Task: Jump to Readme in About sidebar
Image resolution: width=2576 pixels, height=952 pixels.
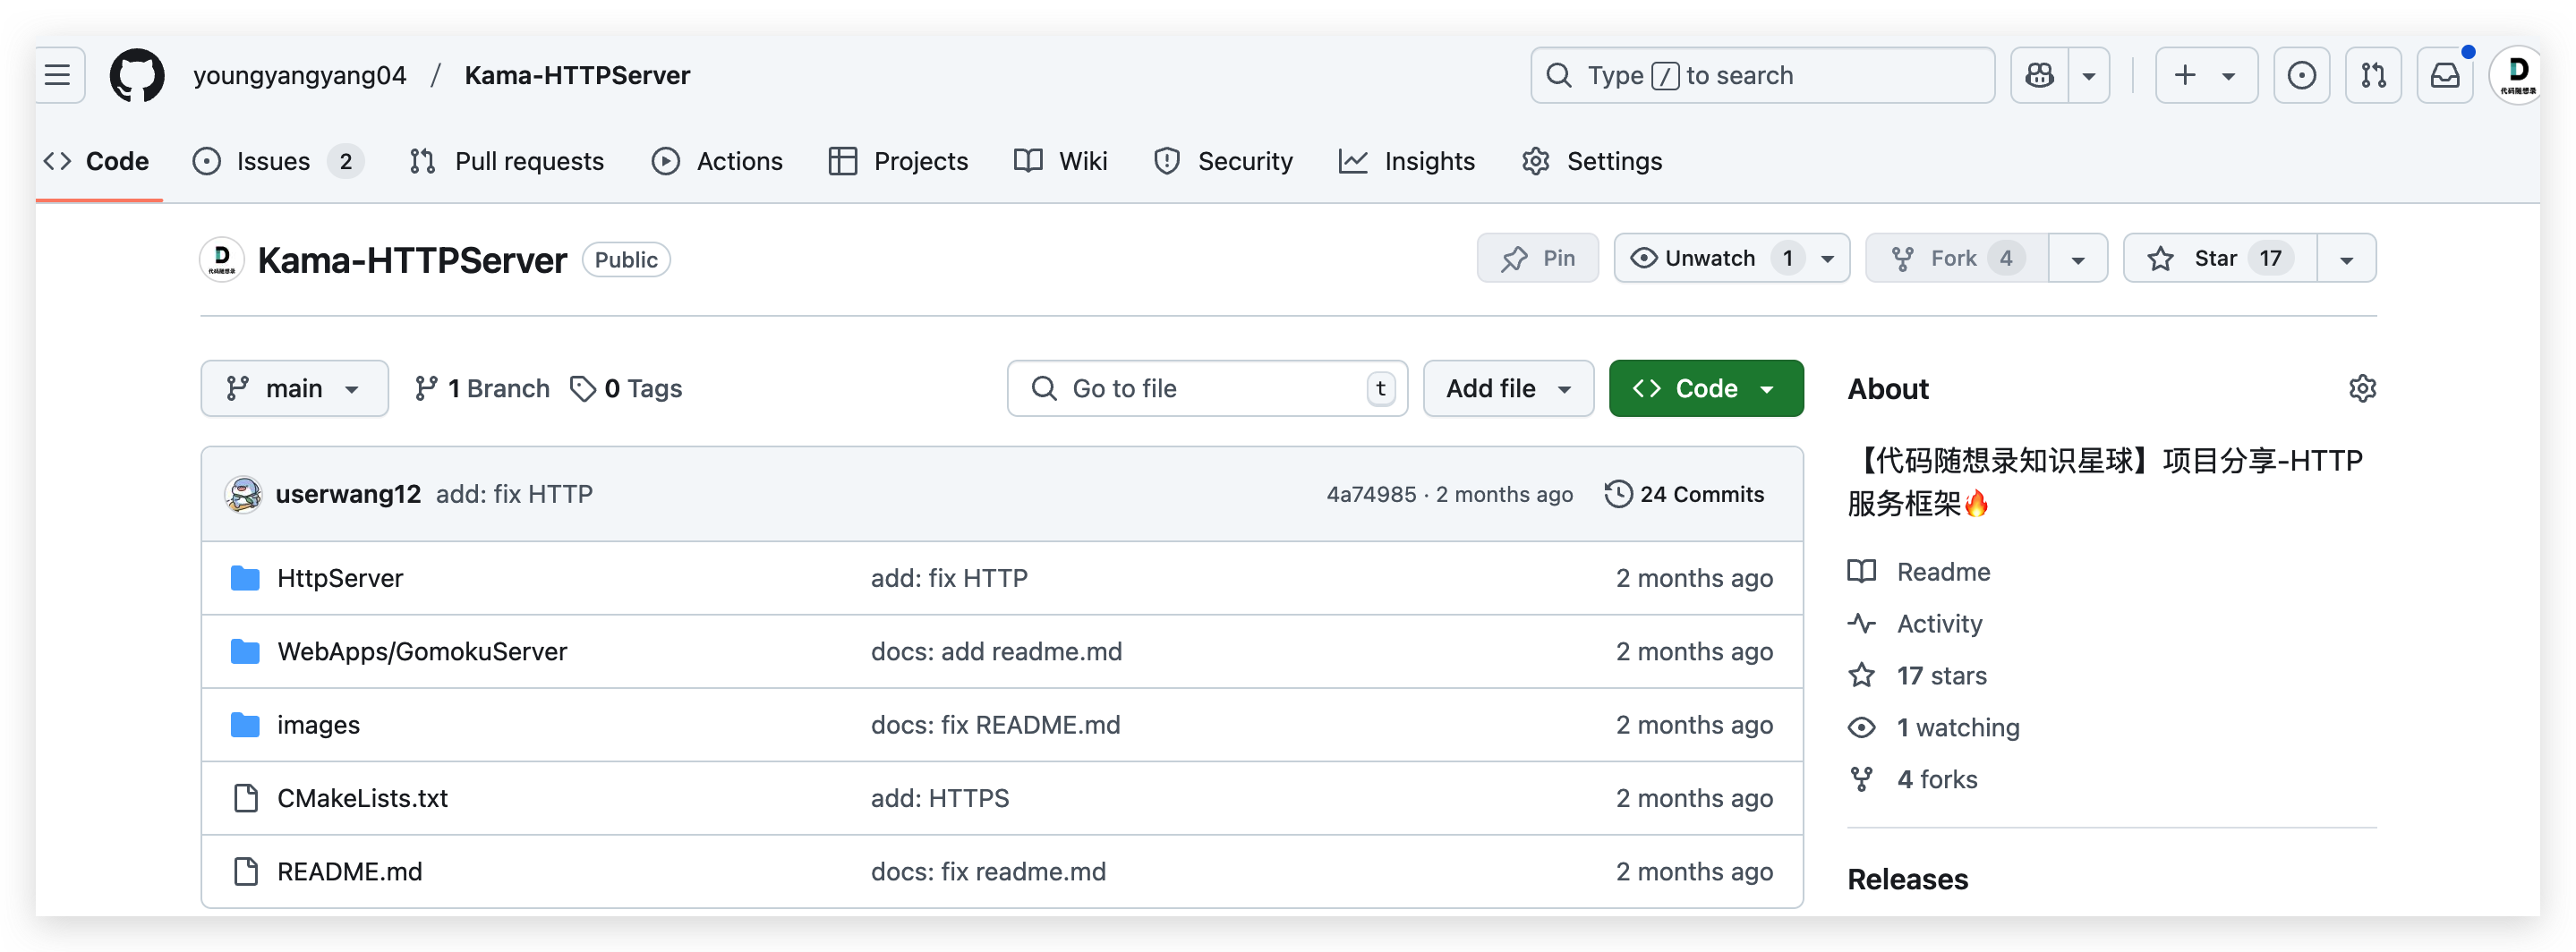Action: tap(1919, 572)
